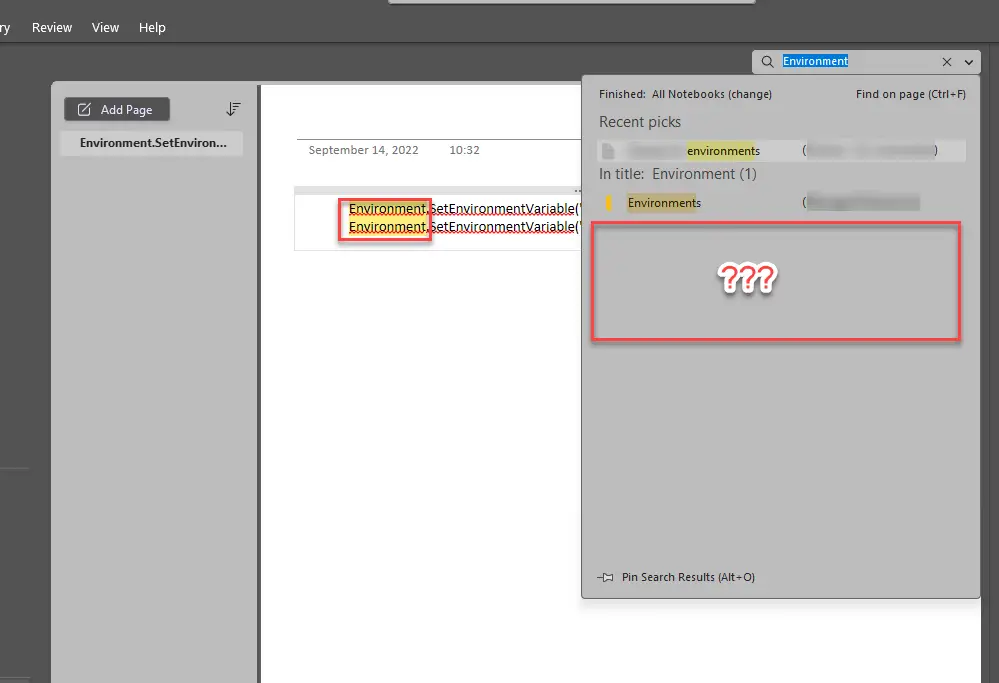The image size is (999, 683).
Task: Click section icon beside Environments title result
Action: (x=608, y=203)
